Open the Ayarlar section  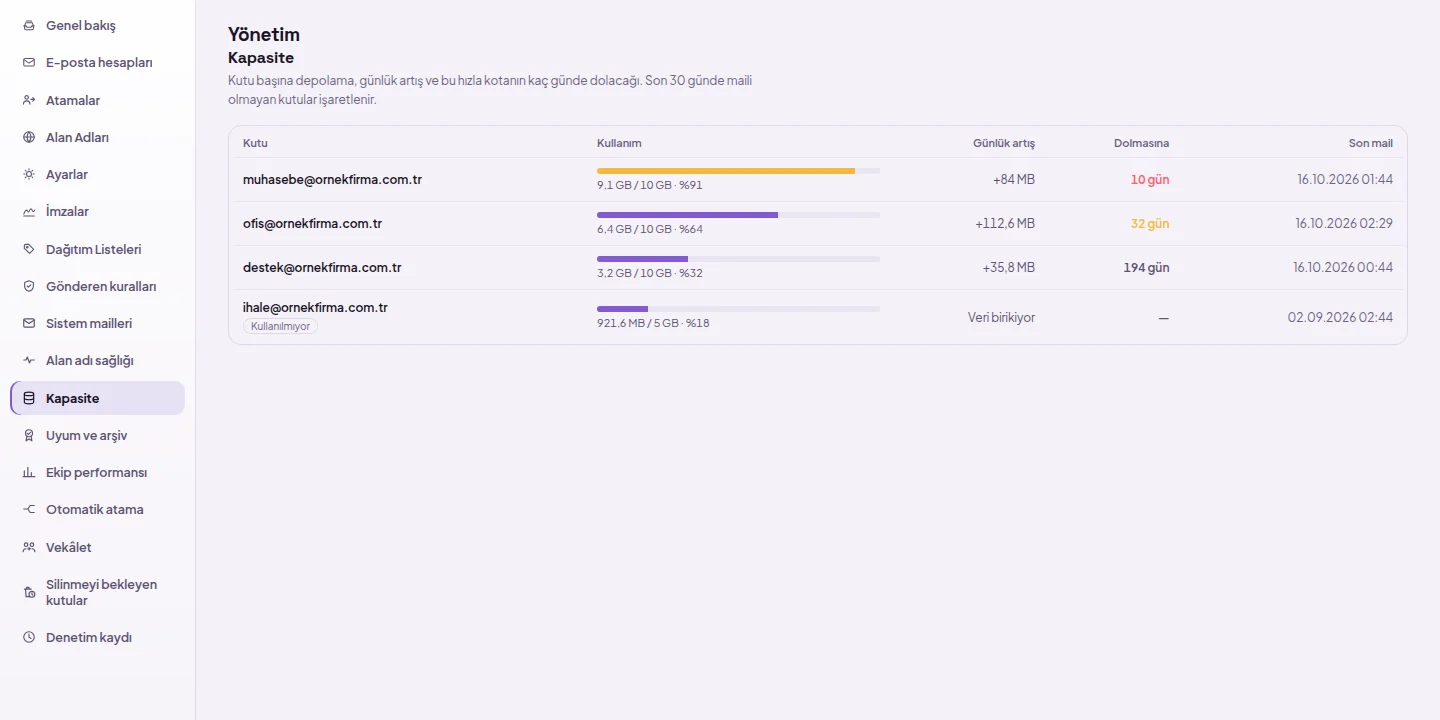[x=98, y=174]
